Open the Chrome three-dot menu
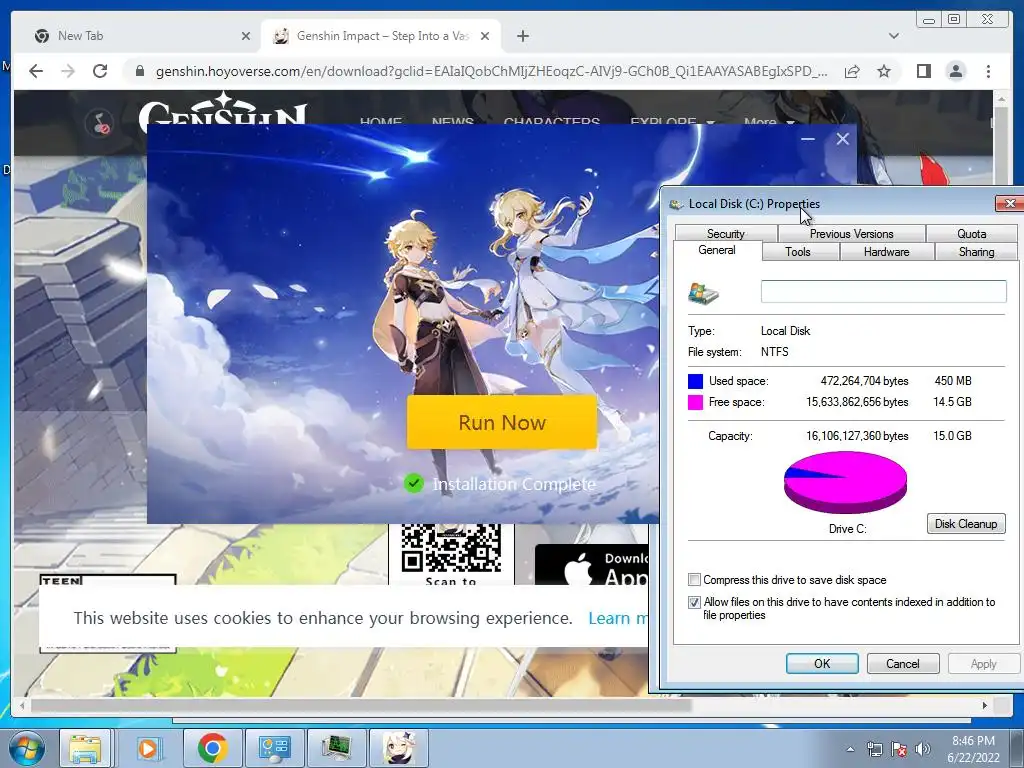1024x768 pixels. [988, 71]
